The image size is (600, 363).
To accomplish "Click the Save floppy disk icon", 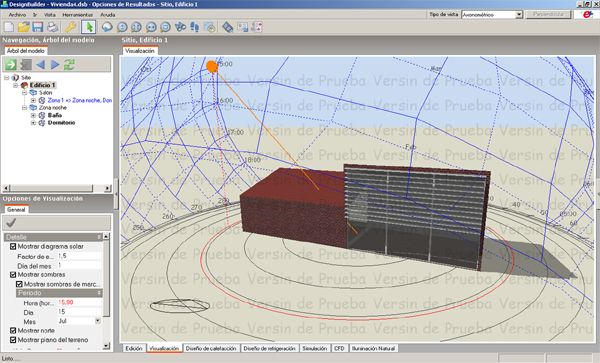I will [38, 27].
